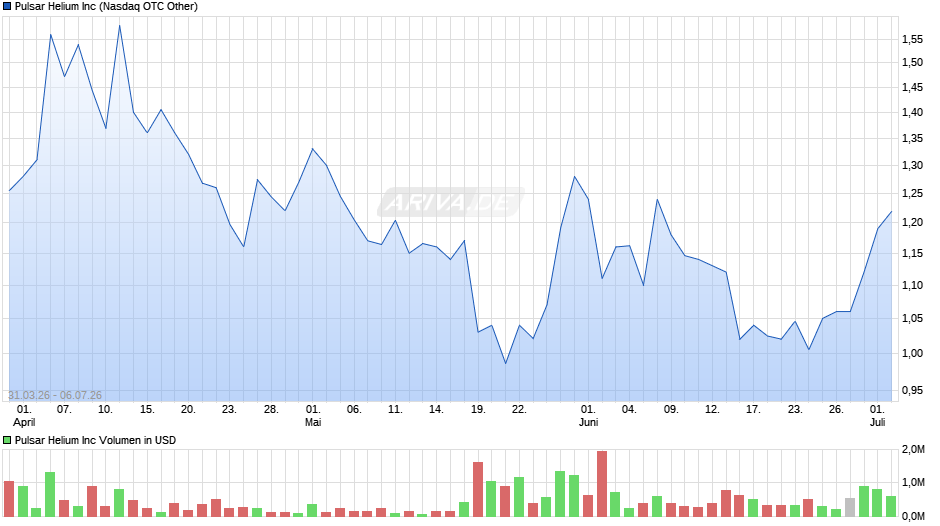The height and width of the screenshot is (526, 940).
Task: Click the '26.' June date label
Action: (836, 410)
